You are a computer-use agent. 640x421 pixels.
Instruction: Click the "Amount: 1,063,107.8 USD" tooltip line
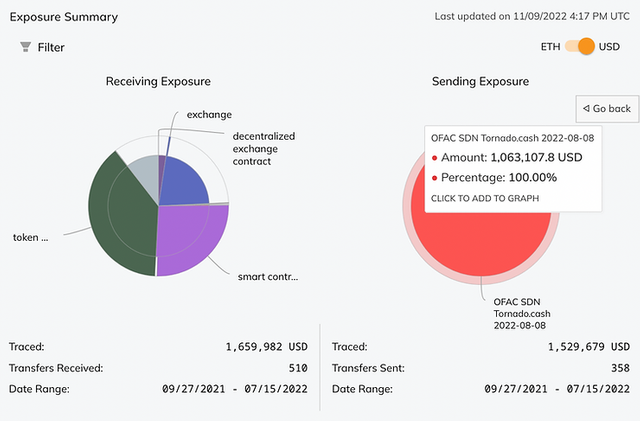pyautogui.click(x=507, y=158)
